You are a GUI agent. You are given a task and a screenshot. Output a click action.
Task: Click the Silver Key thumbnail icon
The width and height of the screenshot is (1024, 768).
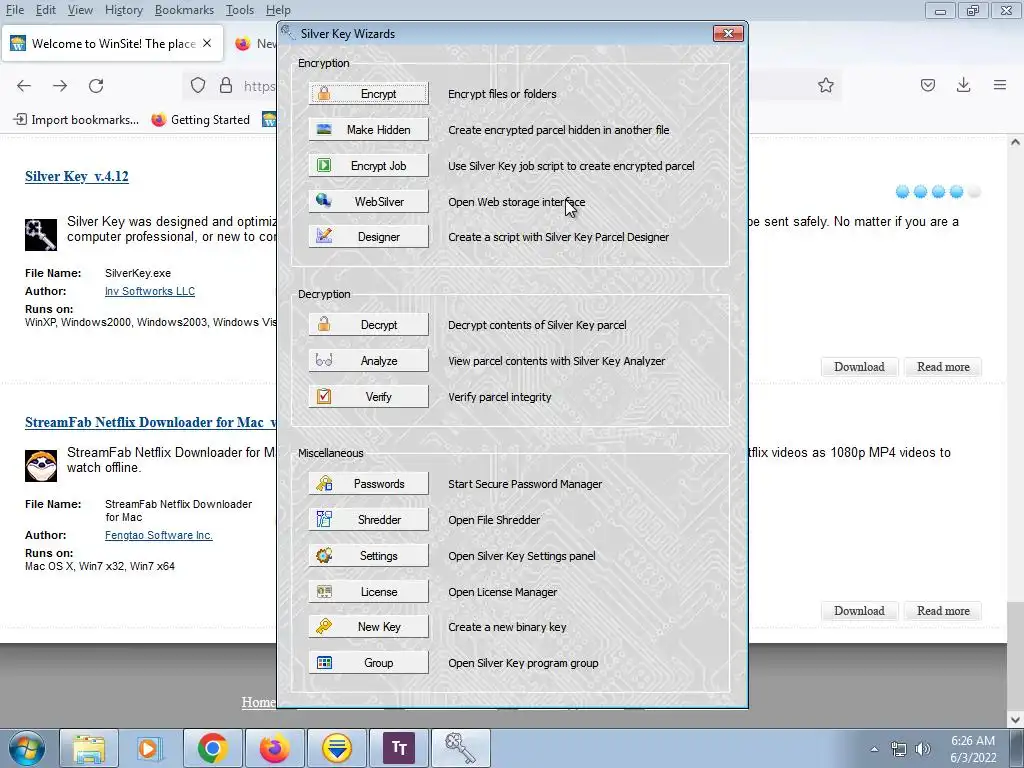pos(41,234)
